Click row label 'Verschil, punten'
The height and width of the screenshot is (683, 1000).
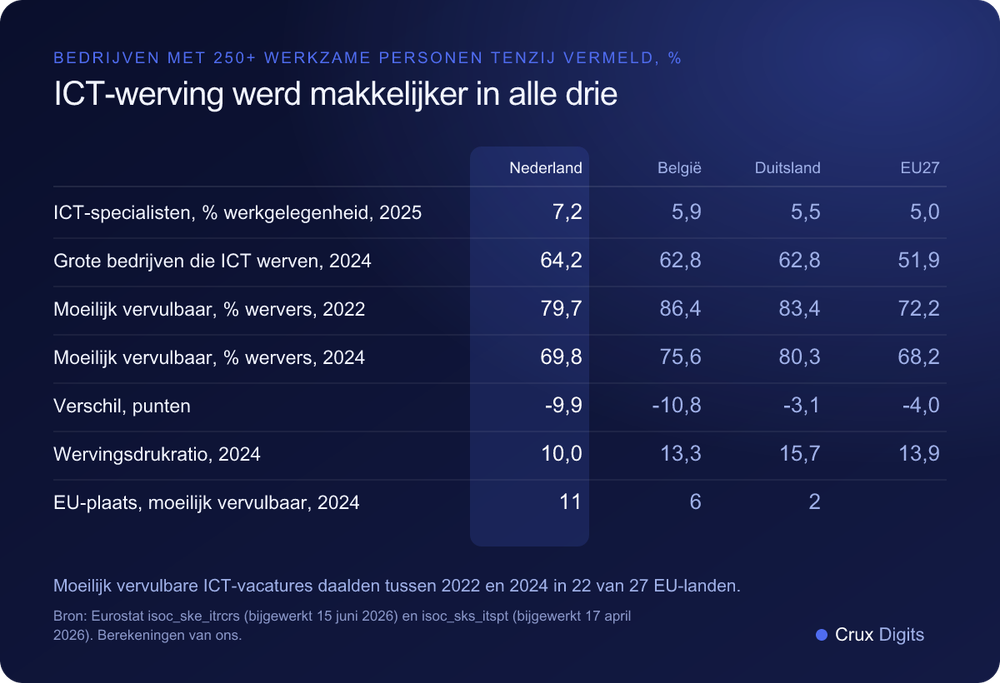(122, 406)
